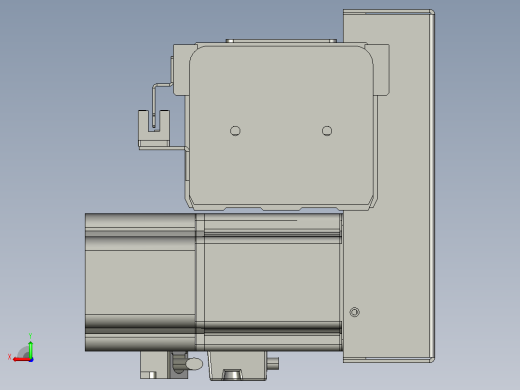Click the XYZ coordinate axis triad
Image resolution: width=520 pixels, height=390 pixels.
[22, 348]
